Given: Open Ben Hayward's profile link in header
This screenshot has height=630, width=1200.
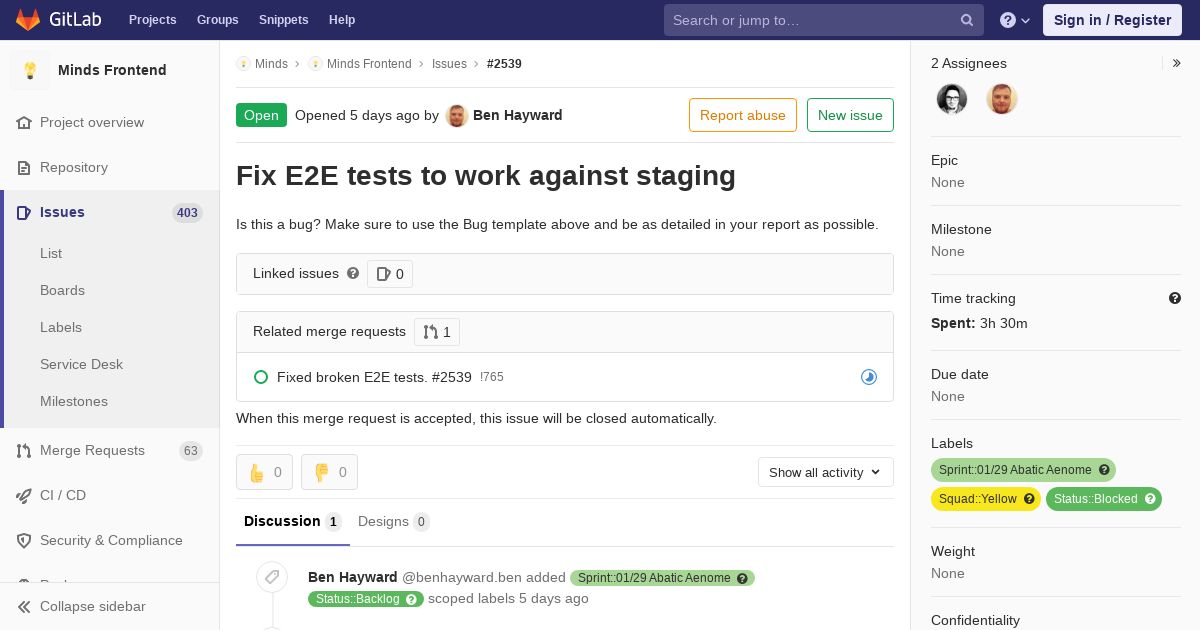Looking at the screenshot, I should click(517, 115).
